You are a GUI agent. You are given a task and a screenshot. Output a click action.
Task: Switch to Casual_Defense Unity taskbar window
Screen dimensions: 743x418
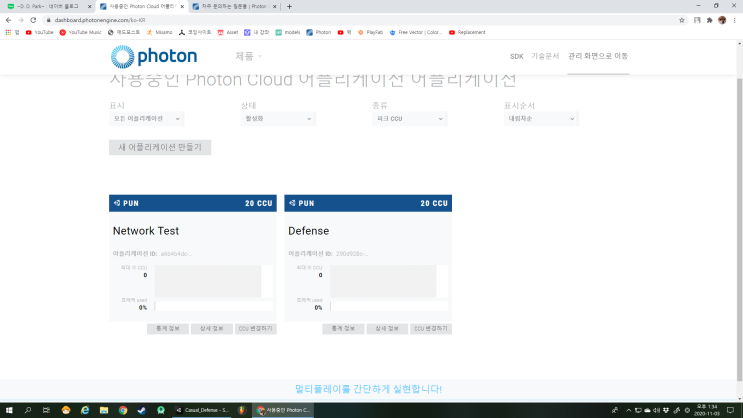(x=202, y=410)
